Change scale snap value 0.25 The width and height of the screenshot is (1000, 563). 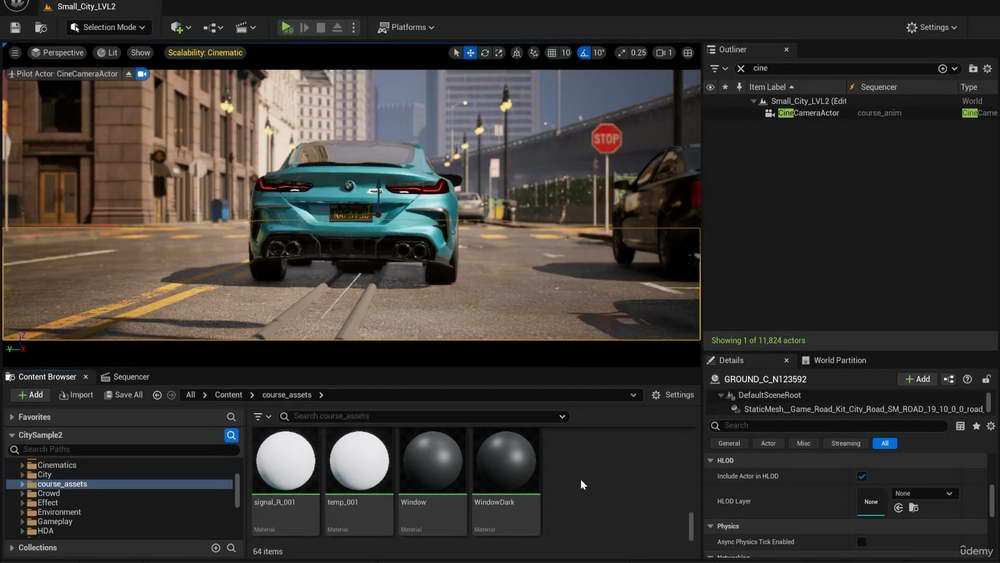[x=638, y=53]
